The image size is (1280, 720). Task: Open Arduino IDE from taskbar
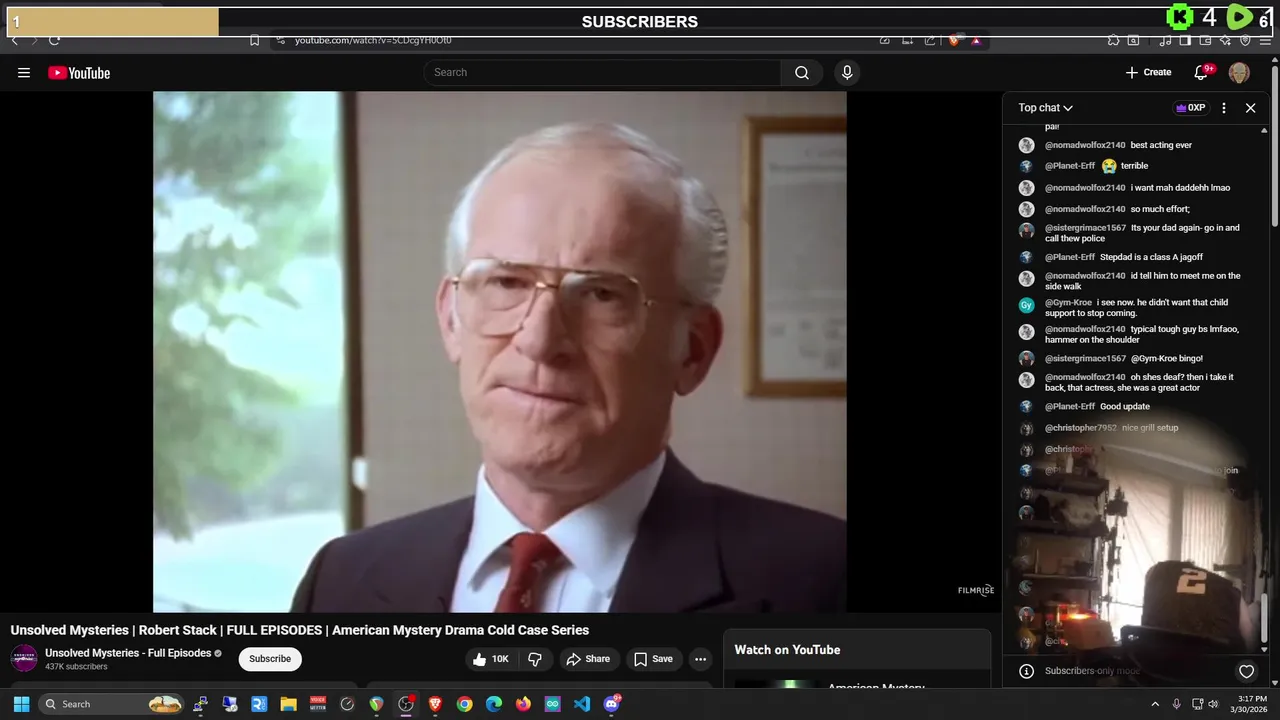pyautogui.click(x=553, y=704)
